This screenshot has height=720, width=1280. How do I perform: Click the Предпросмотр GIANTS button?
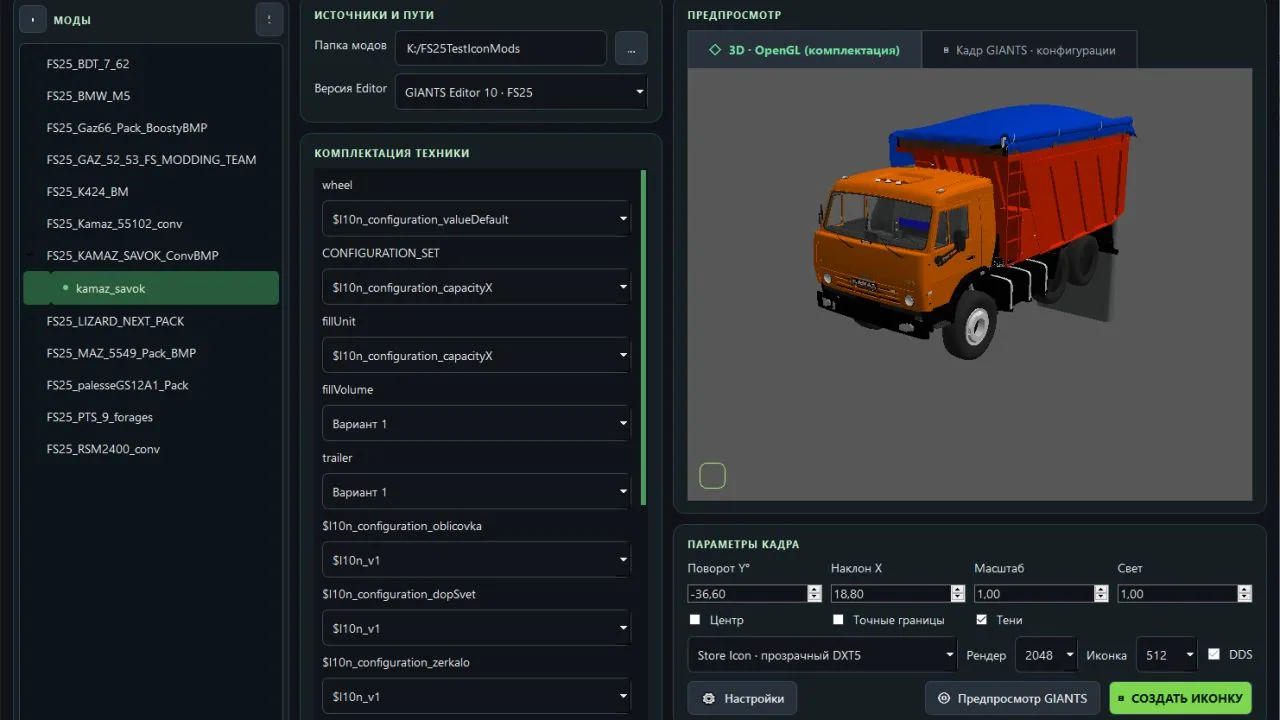pos(1013,698)
